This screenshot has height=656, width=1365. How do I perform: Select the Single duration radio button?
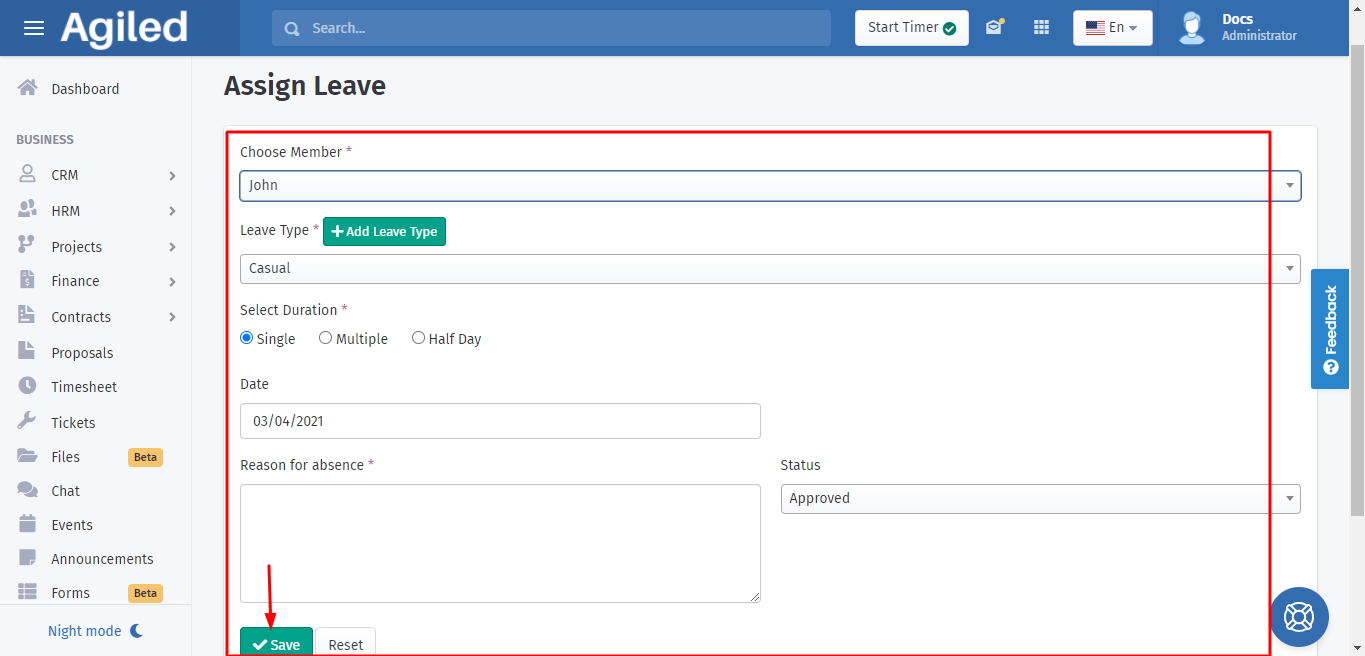point(247,338)
